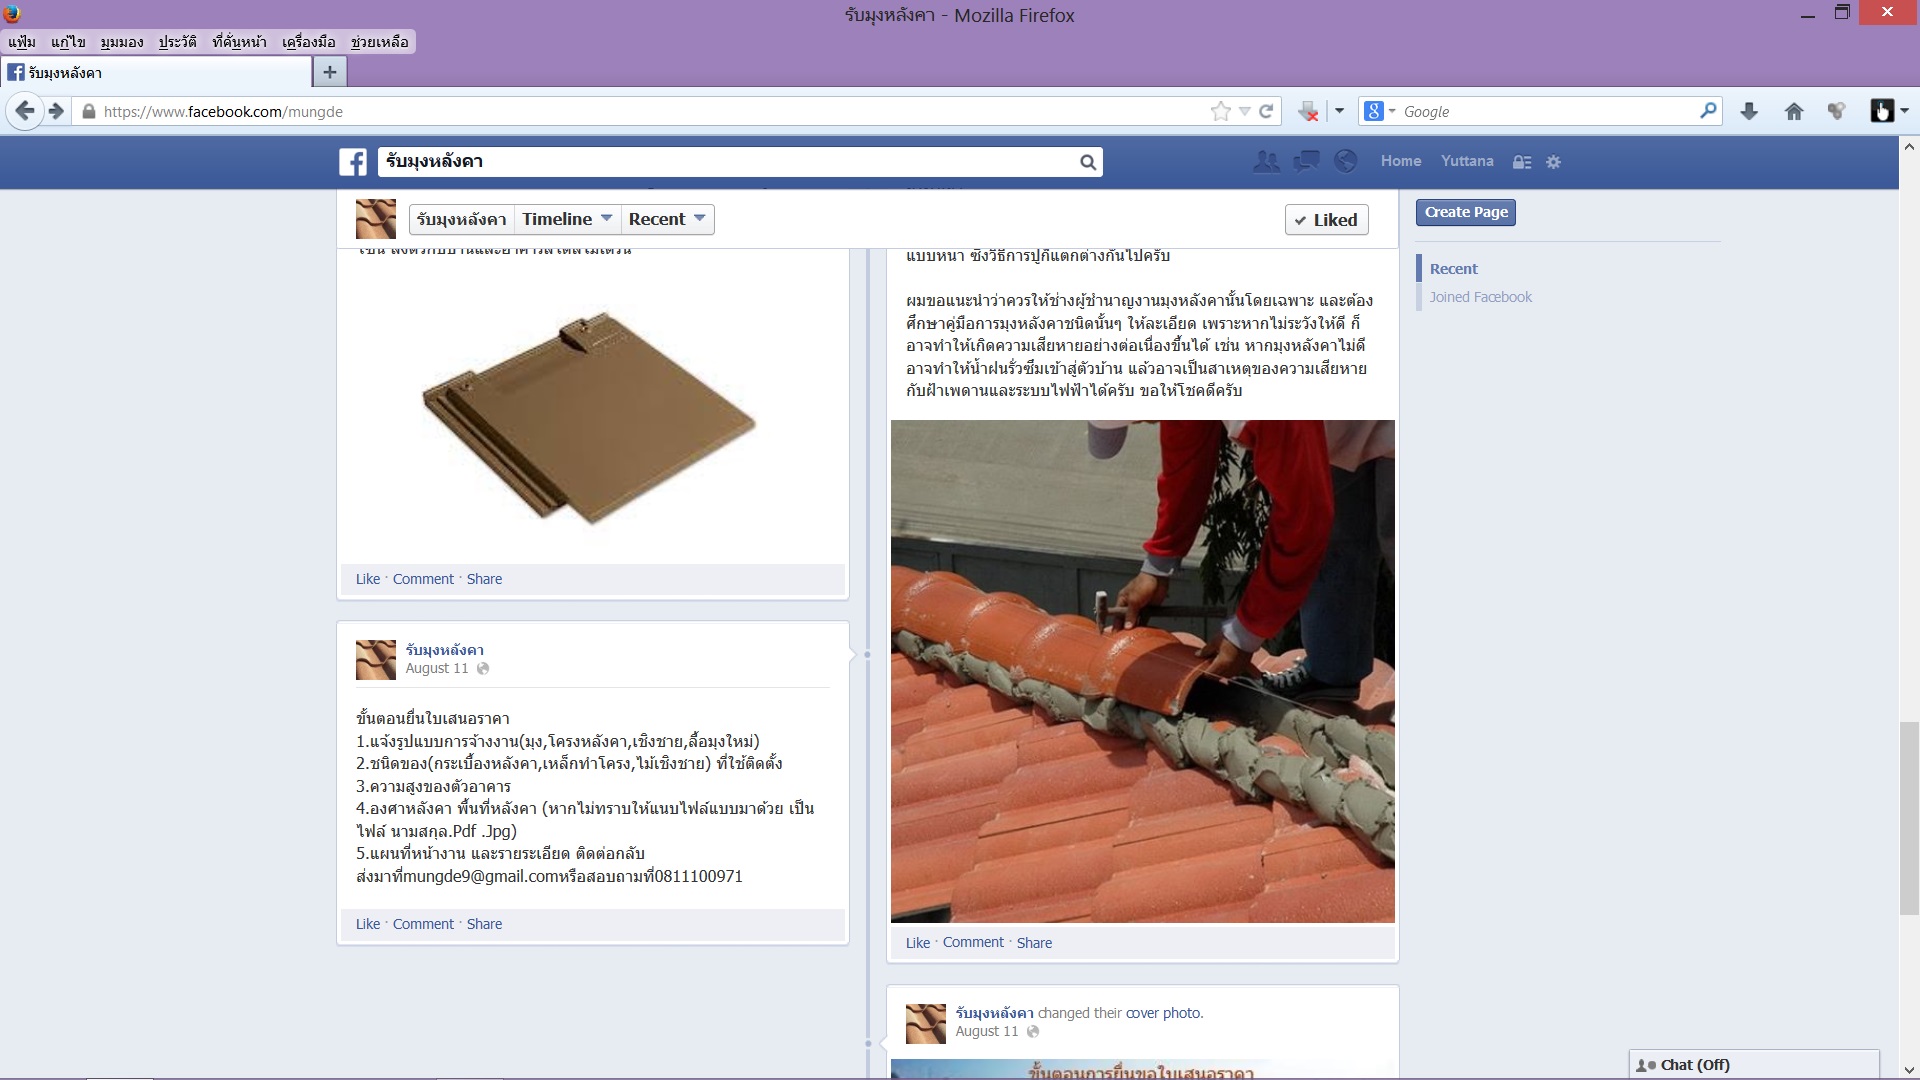The width and height of the screenshot is (1920, 1080).
Task: Open Facebook messages icon
Action: (1306, 161)
